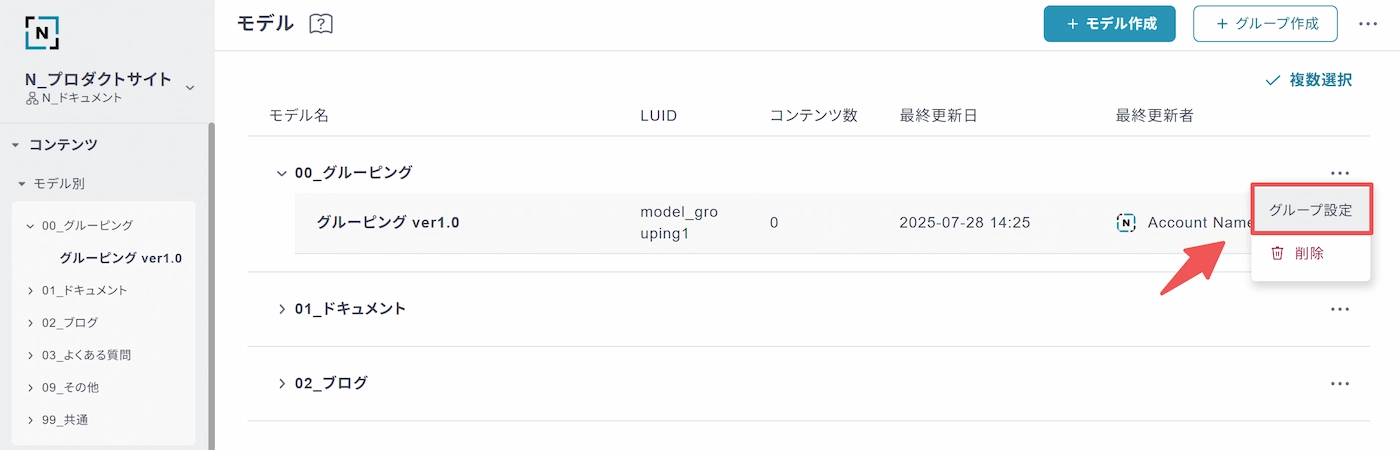
Task: Click the グループ作成 button
Action: (1265, 24)
